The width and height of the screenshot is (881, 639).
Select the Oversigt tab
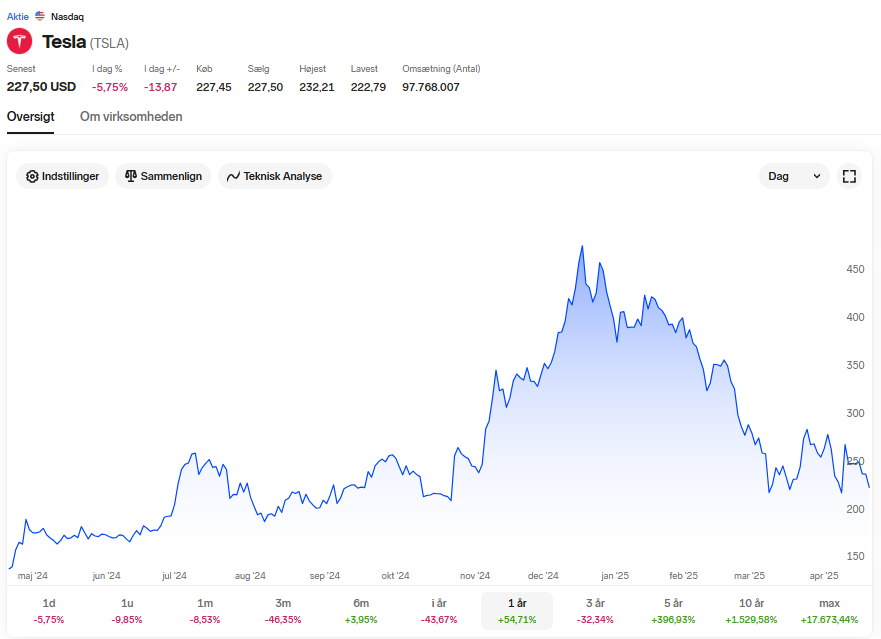(x=30, y=117)
